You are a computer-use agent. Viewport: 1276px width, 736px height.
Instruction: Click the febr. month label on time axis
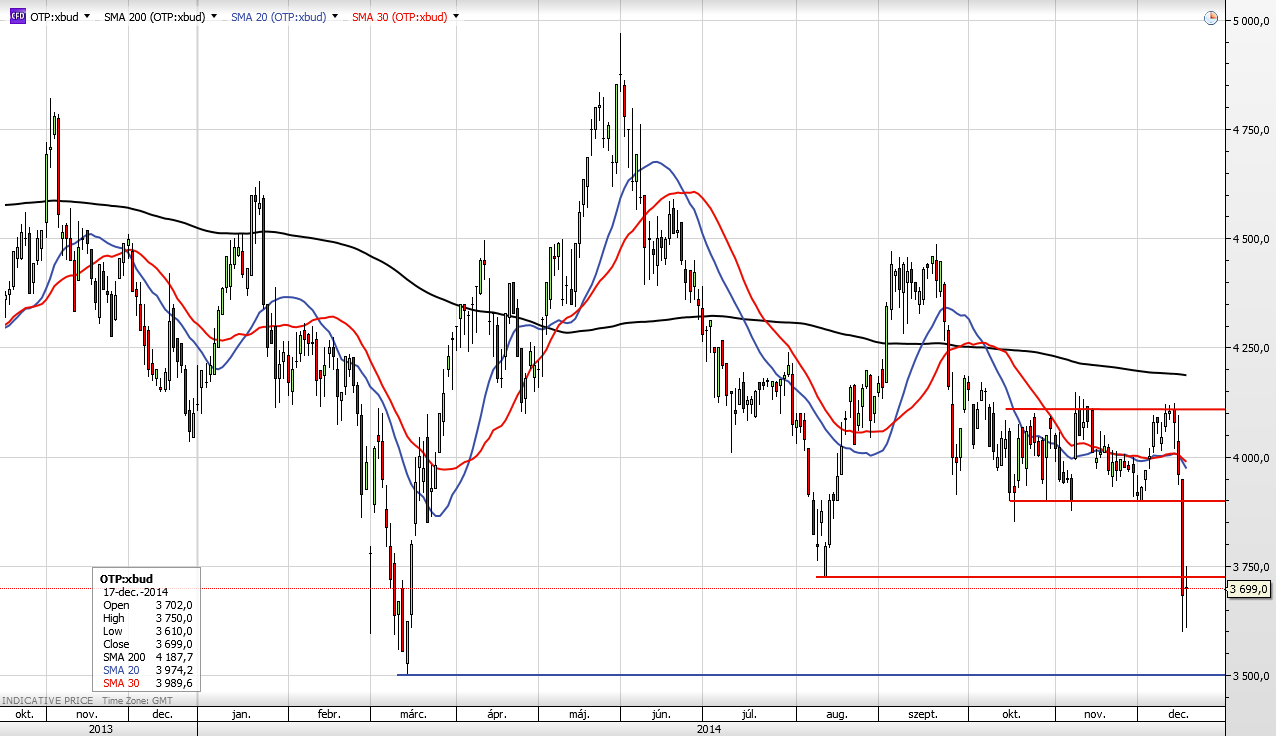[x=329, y=715]
